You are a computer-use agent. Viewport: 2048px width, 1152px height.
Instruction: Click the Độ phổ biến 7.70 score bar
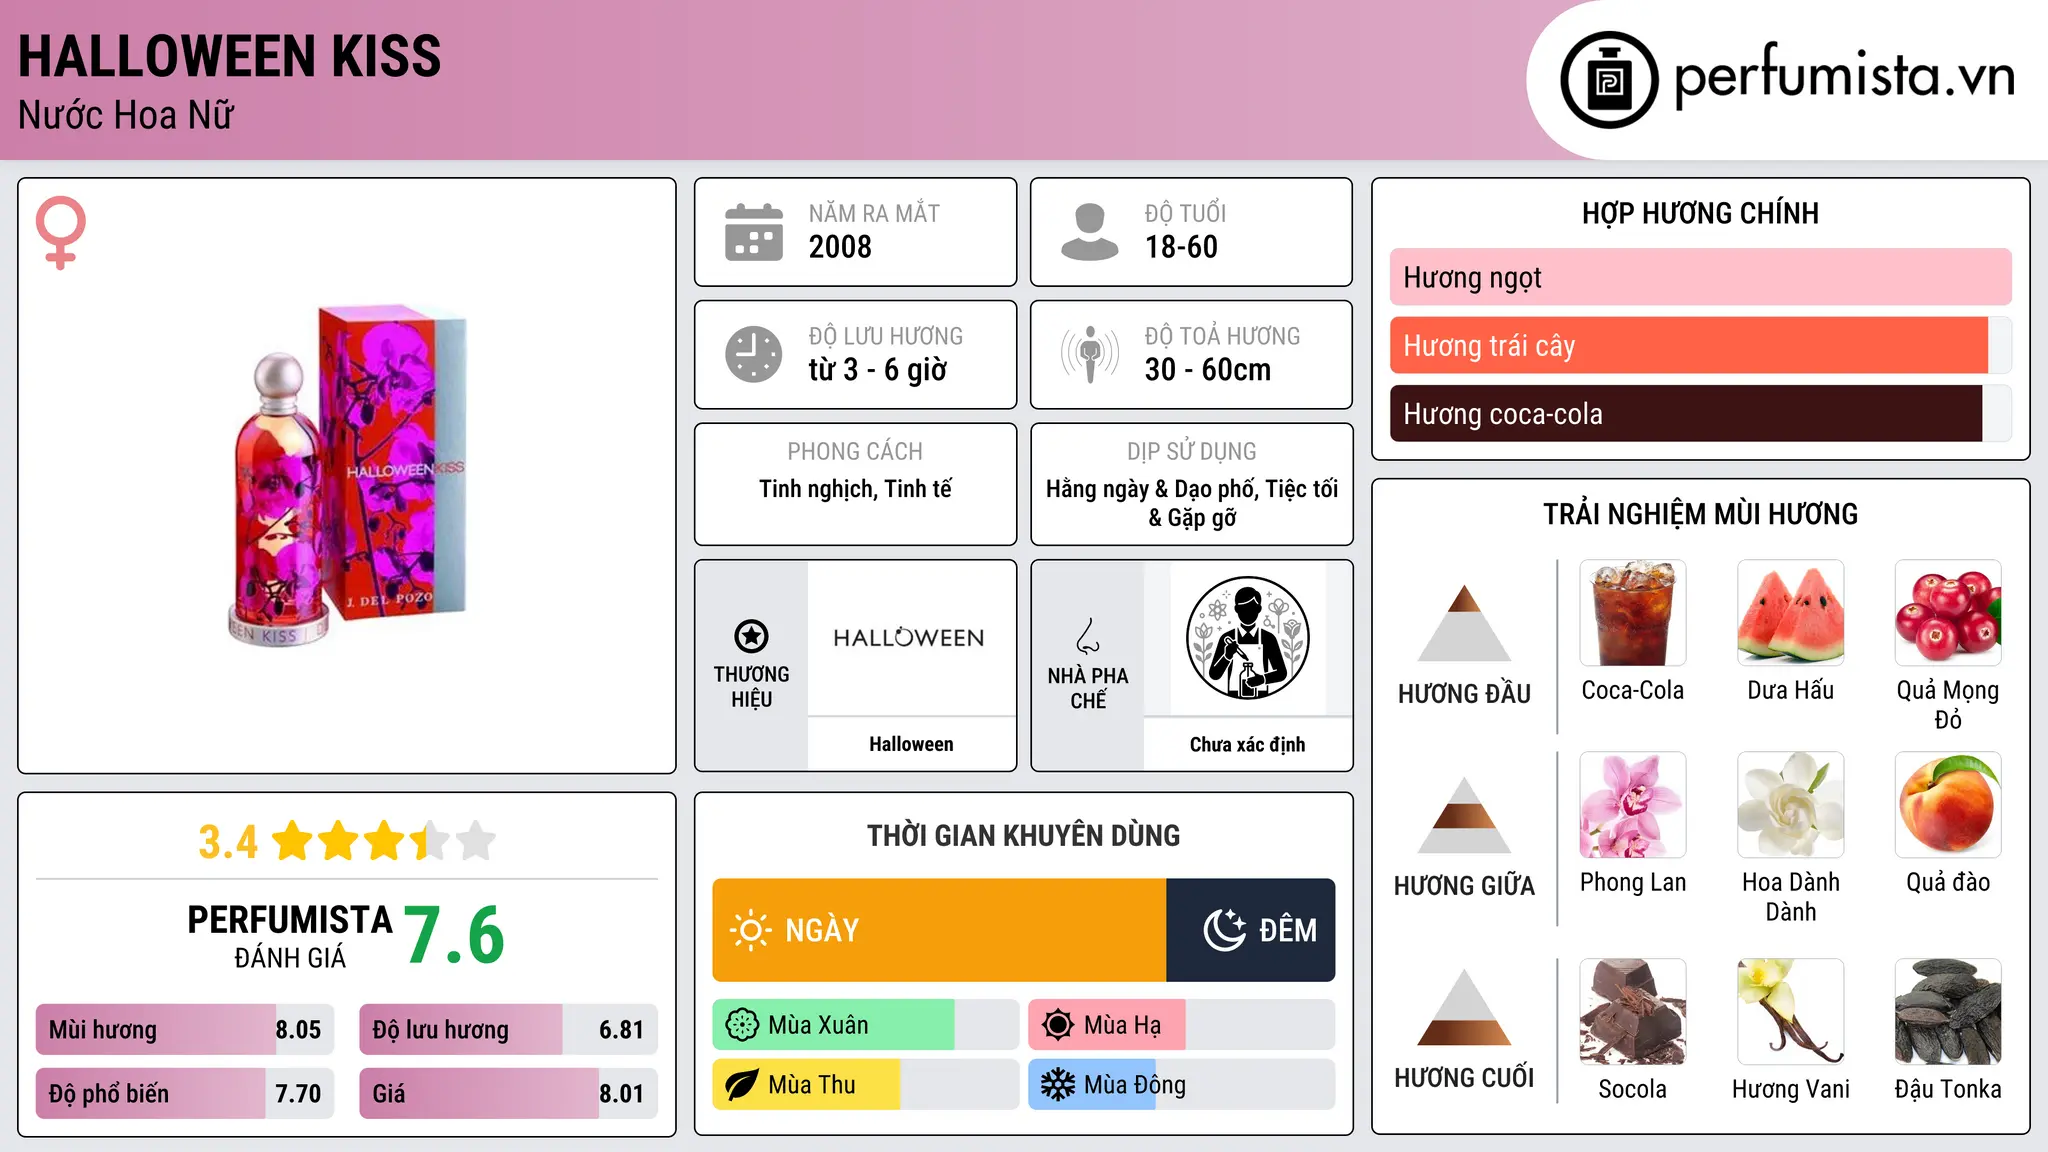pos(185,1093)
